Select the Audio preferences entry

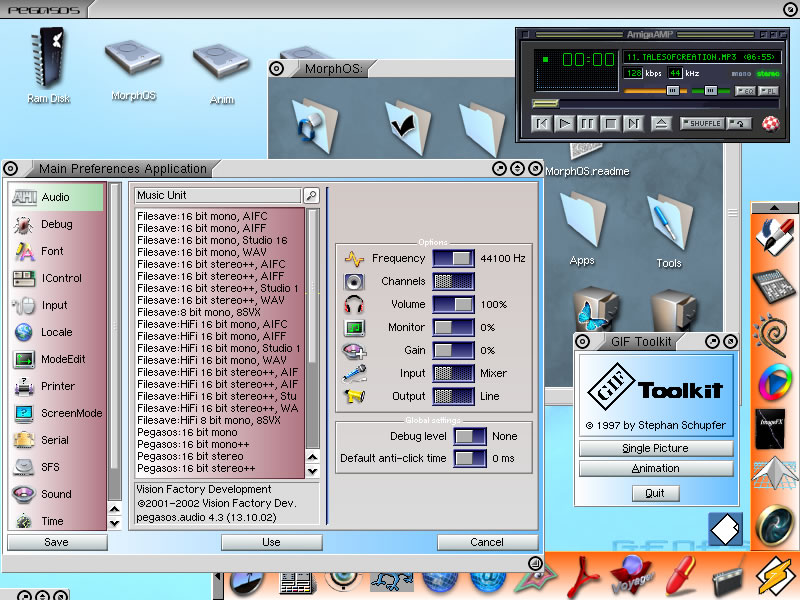pyautogui.click(x=57, y=197)
